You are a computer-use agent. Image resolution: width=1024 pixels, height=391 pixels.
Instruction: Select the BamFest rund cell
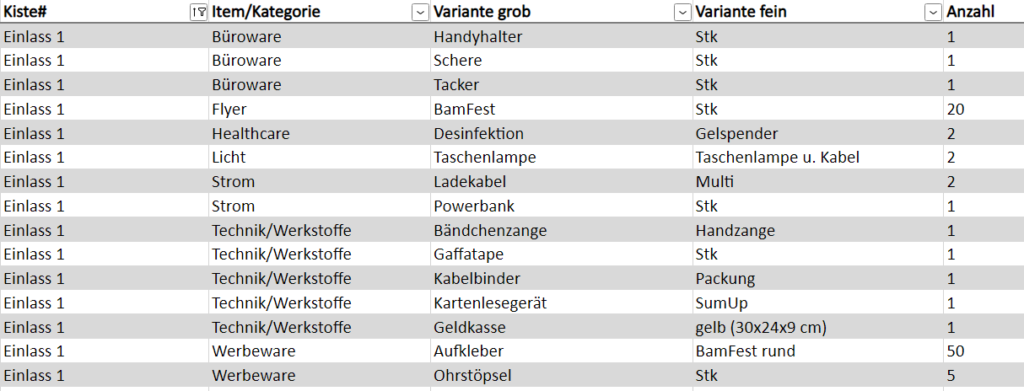818,351
